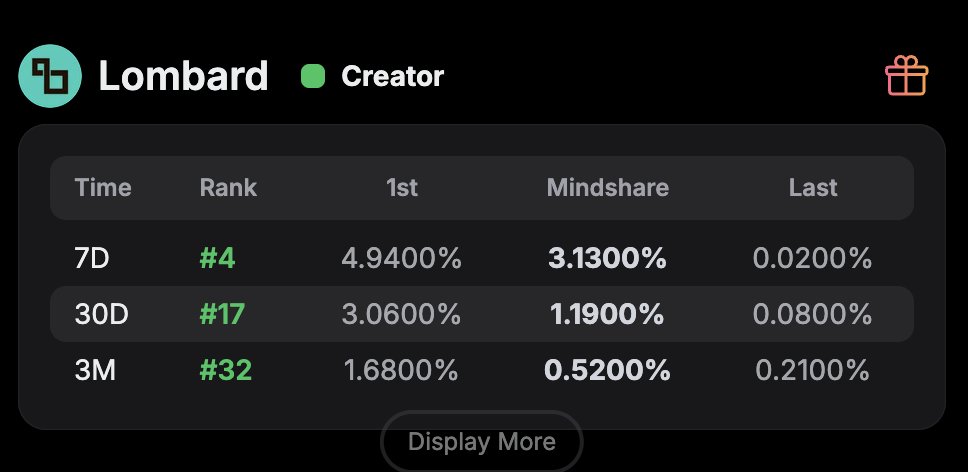Click the Last column header
Image resolution: width=968 pixels, height=472 pixels.
pyautogui.click(x=812, y=187)
